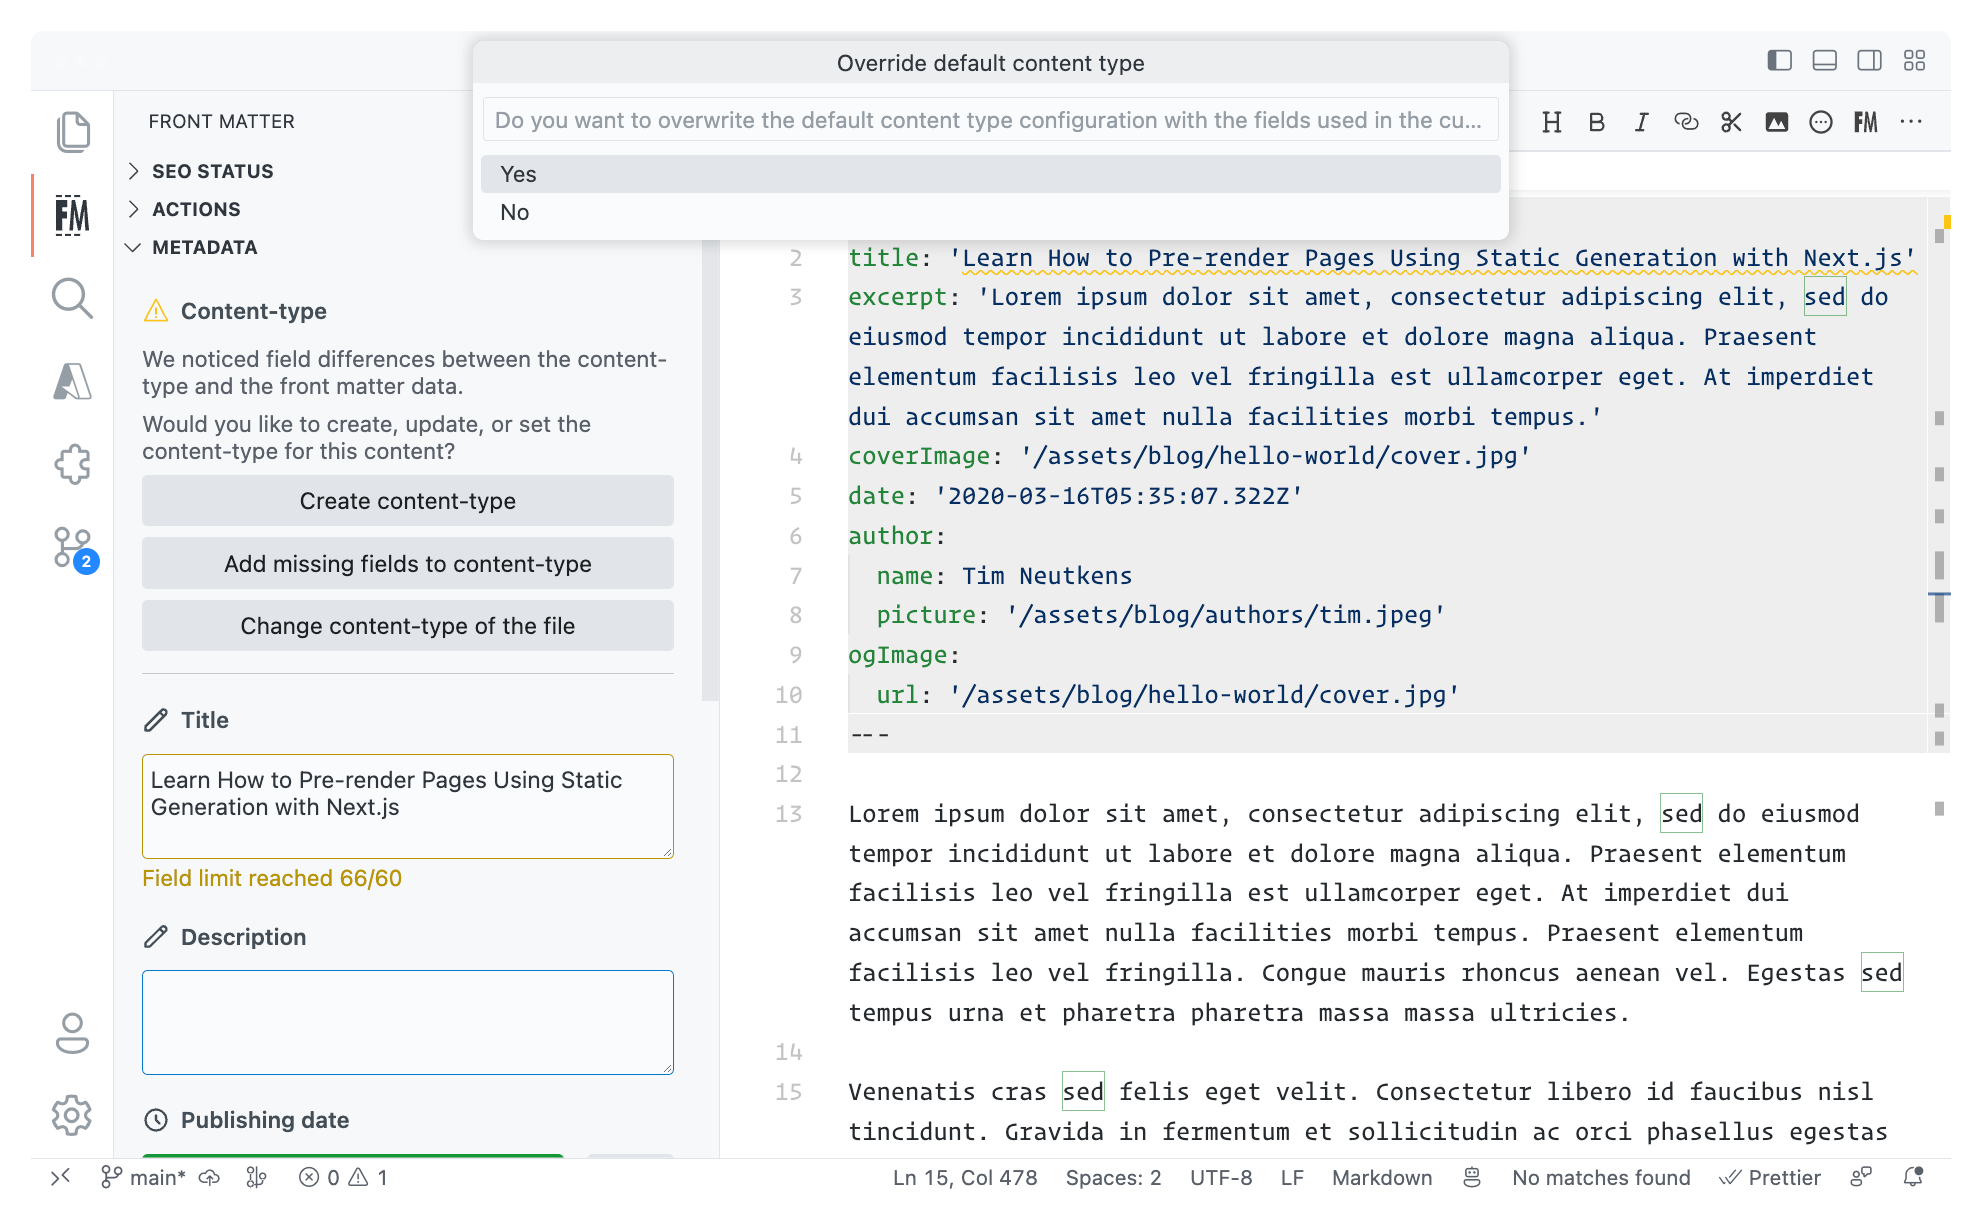Toggle the primary sidebar layout button

[1779, 60]
